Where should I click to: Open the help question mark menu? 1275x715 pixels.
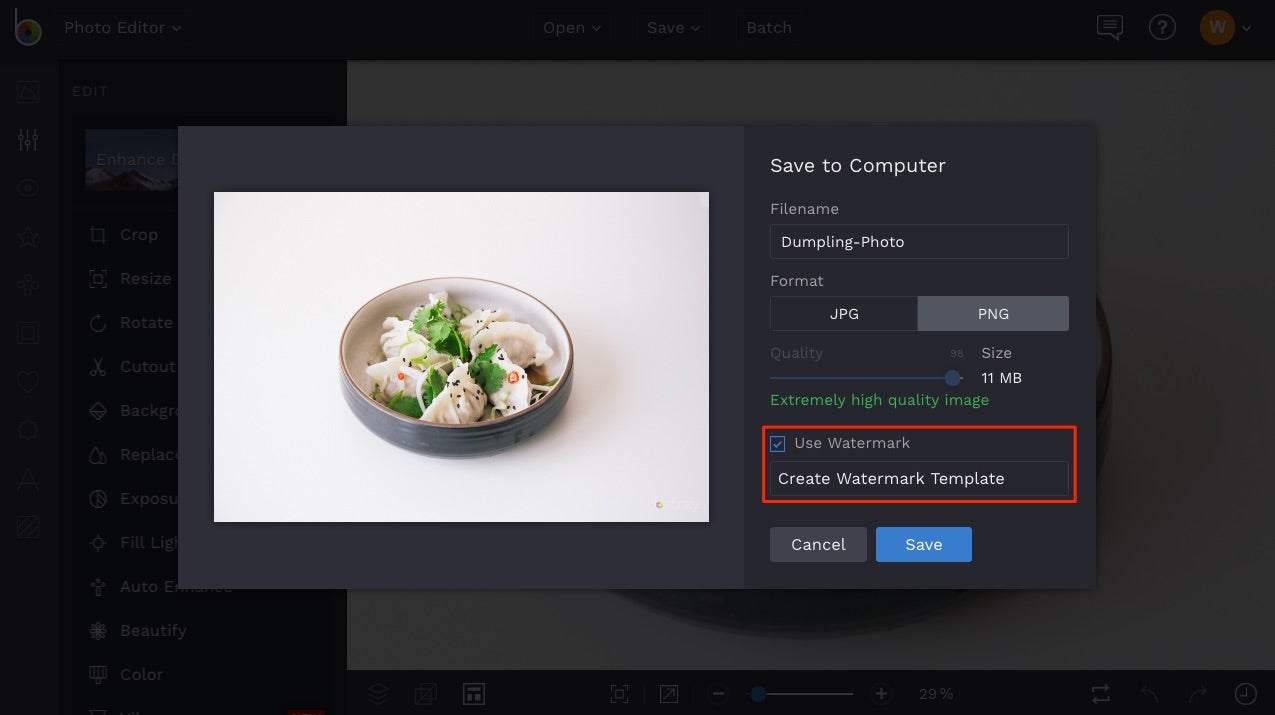1162,27
